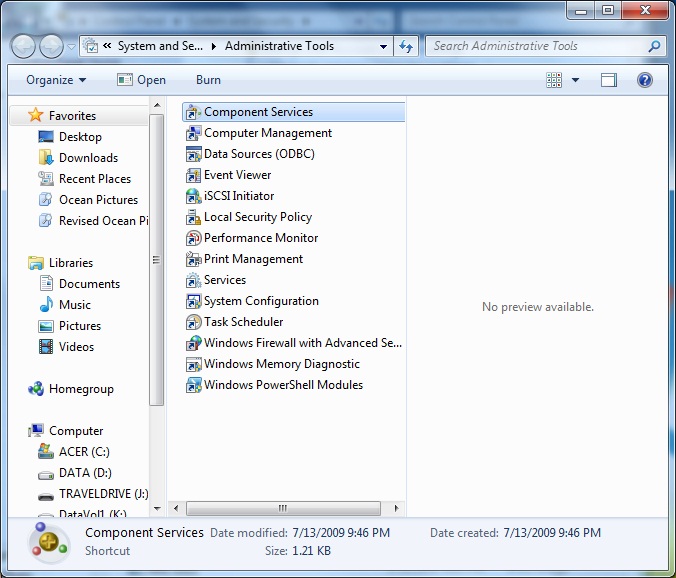
Task: Click the ACER (C:) drive icon
Action: [x=46, y=451]
